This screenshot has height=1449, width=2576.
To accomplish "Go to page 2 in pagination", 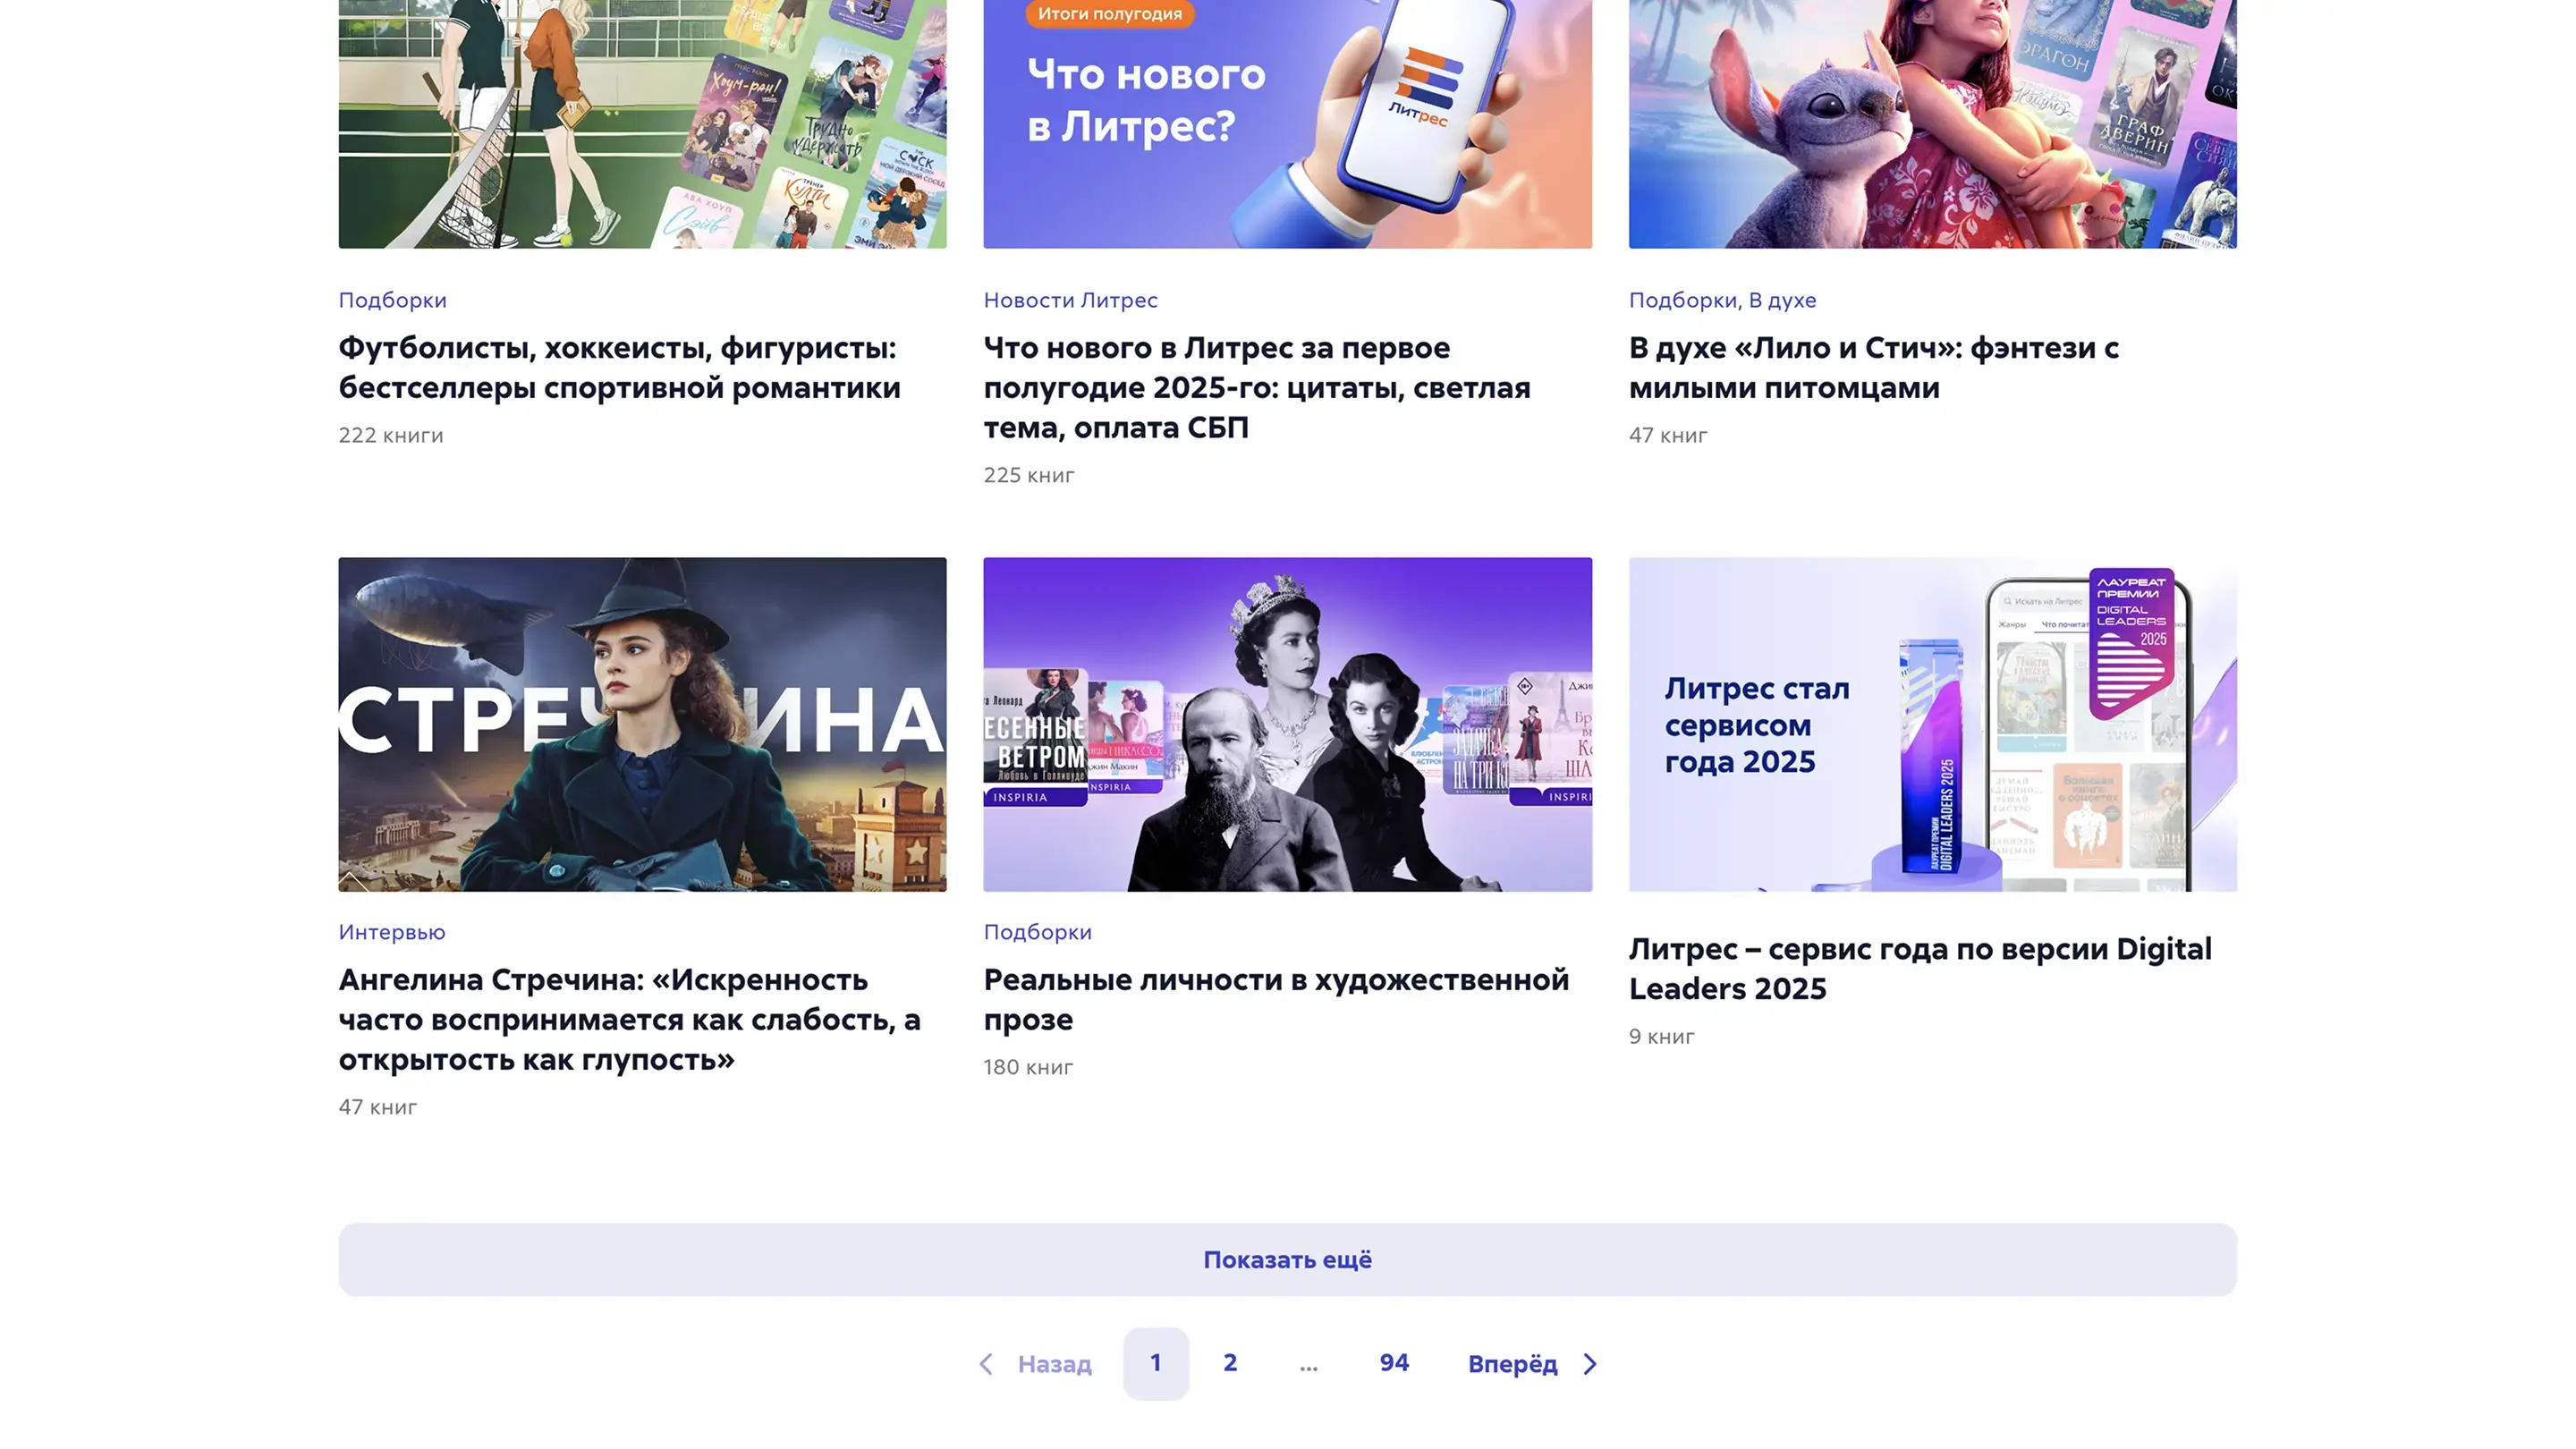I will 1230,1363.
